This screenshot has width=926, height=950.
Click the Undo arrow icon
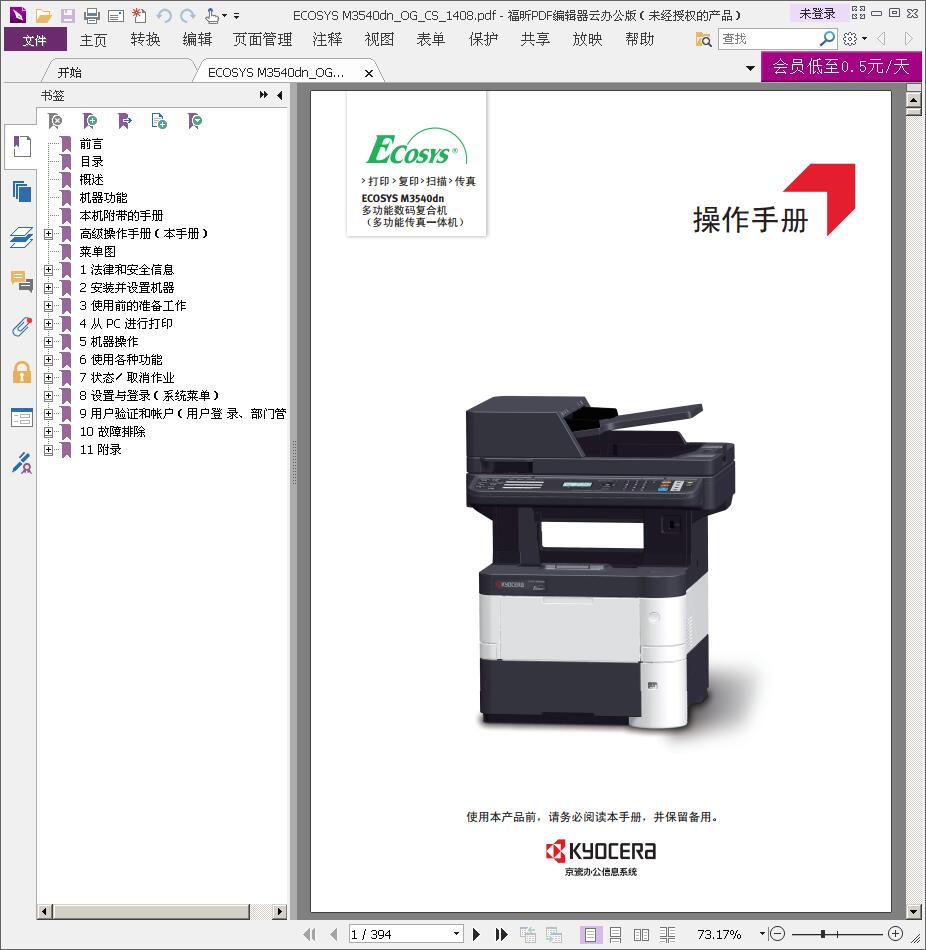164,15
